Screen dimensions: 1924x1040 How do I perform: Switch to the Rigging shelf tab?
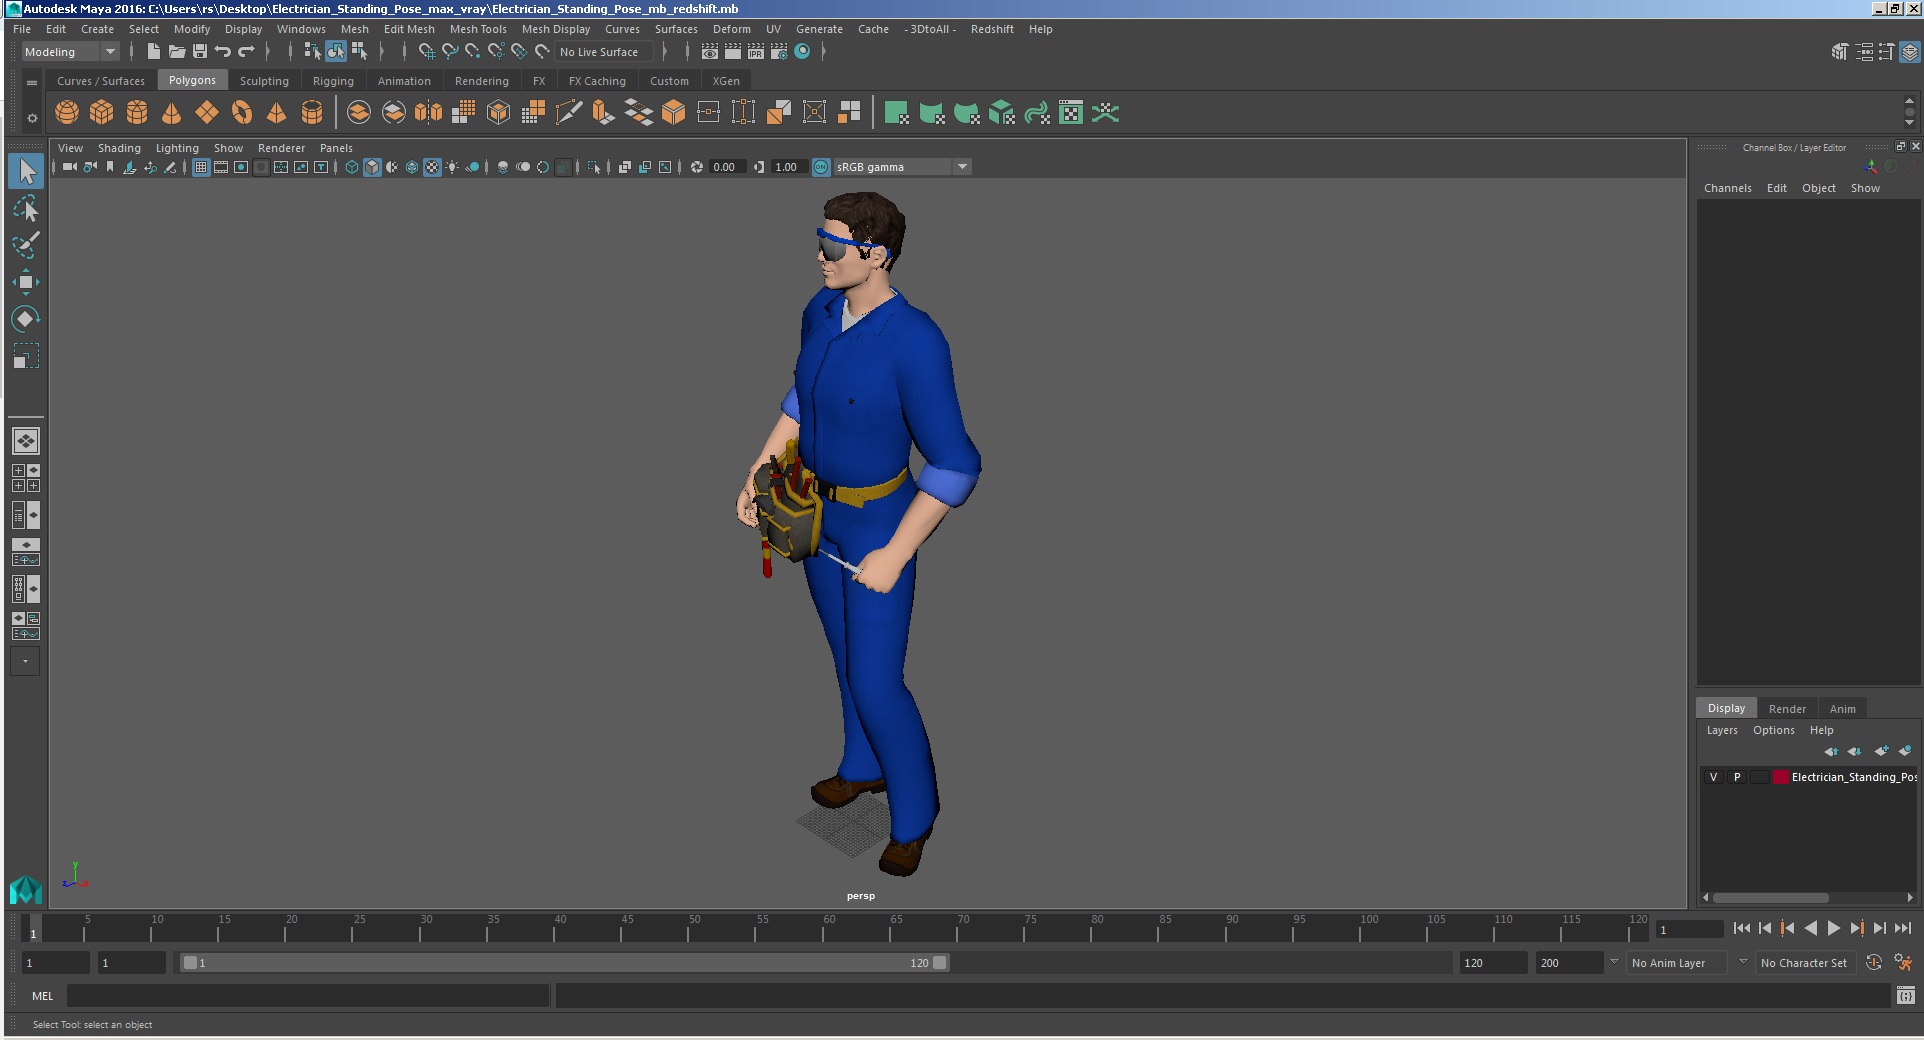[333, 81]
